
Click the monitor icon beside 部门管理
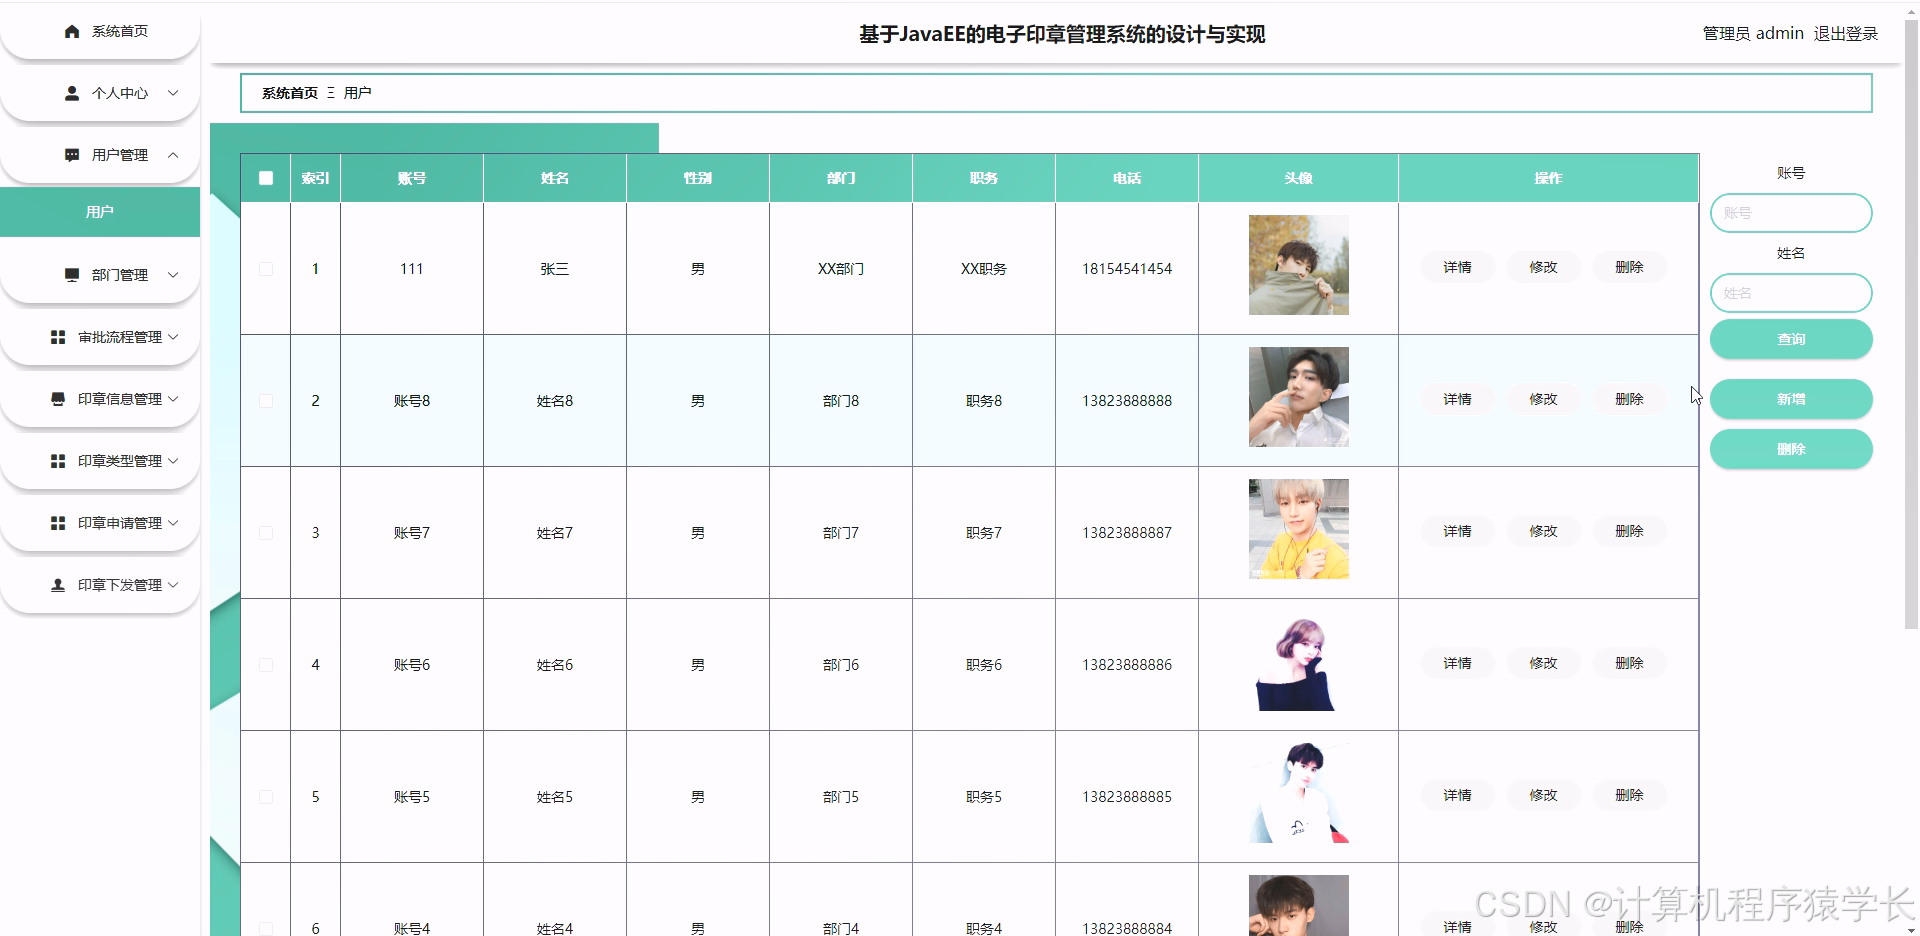[72, 275]
